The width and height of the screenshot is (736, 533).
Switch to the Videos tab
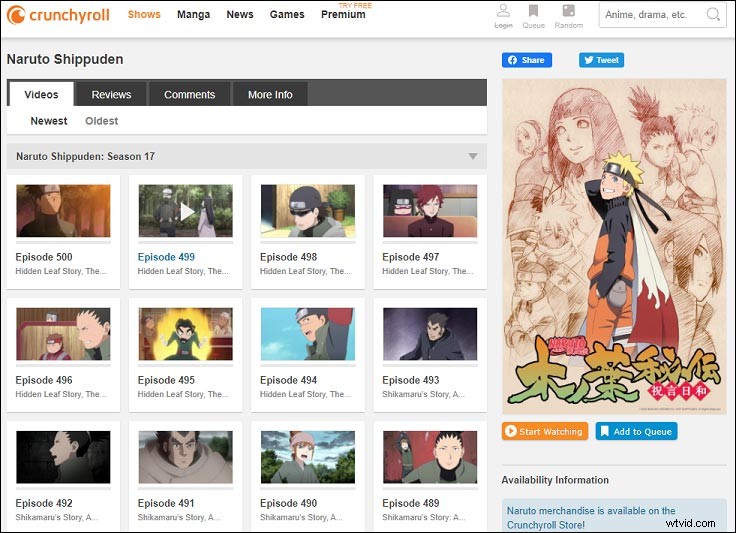click(x=41, y=94)
